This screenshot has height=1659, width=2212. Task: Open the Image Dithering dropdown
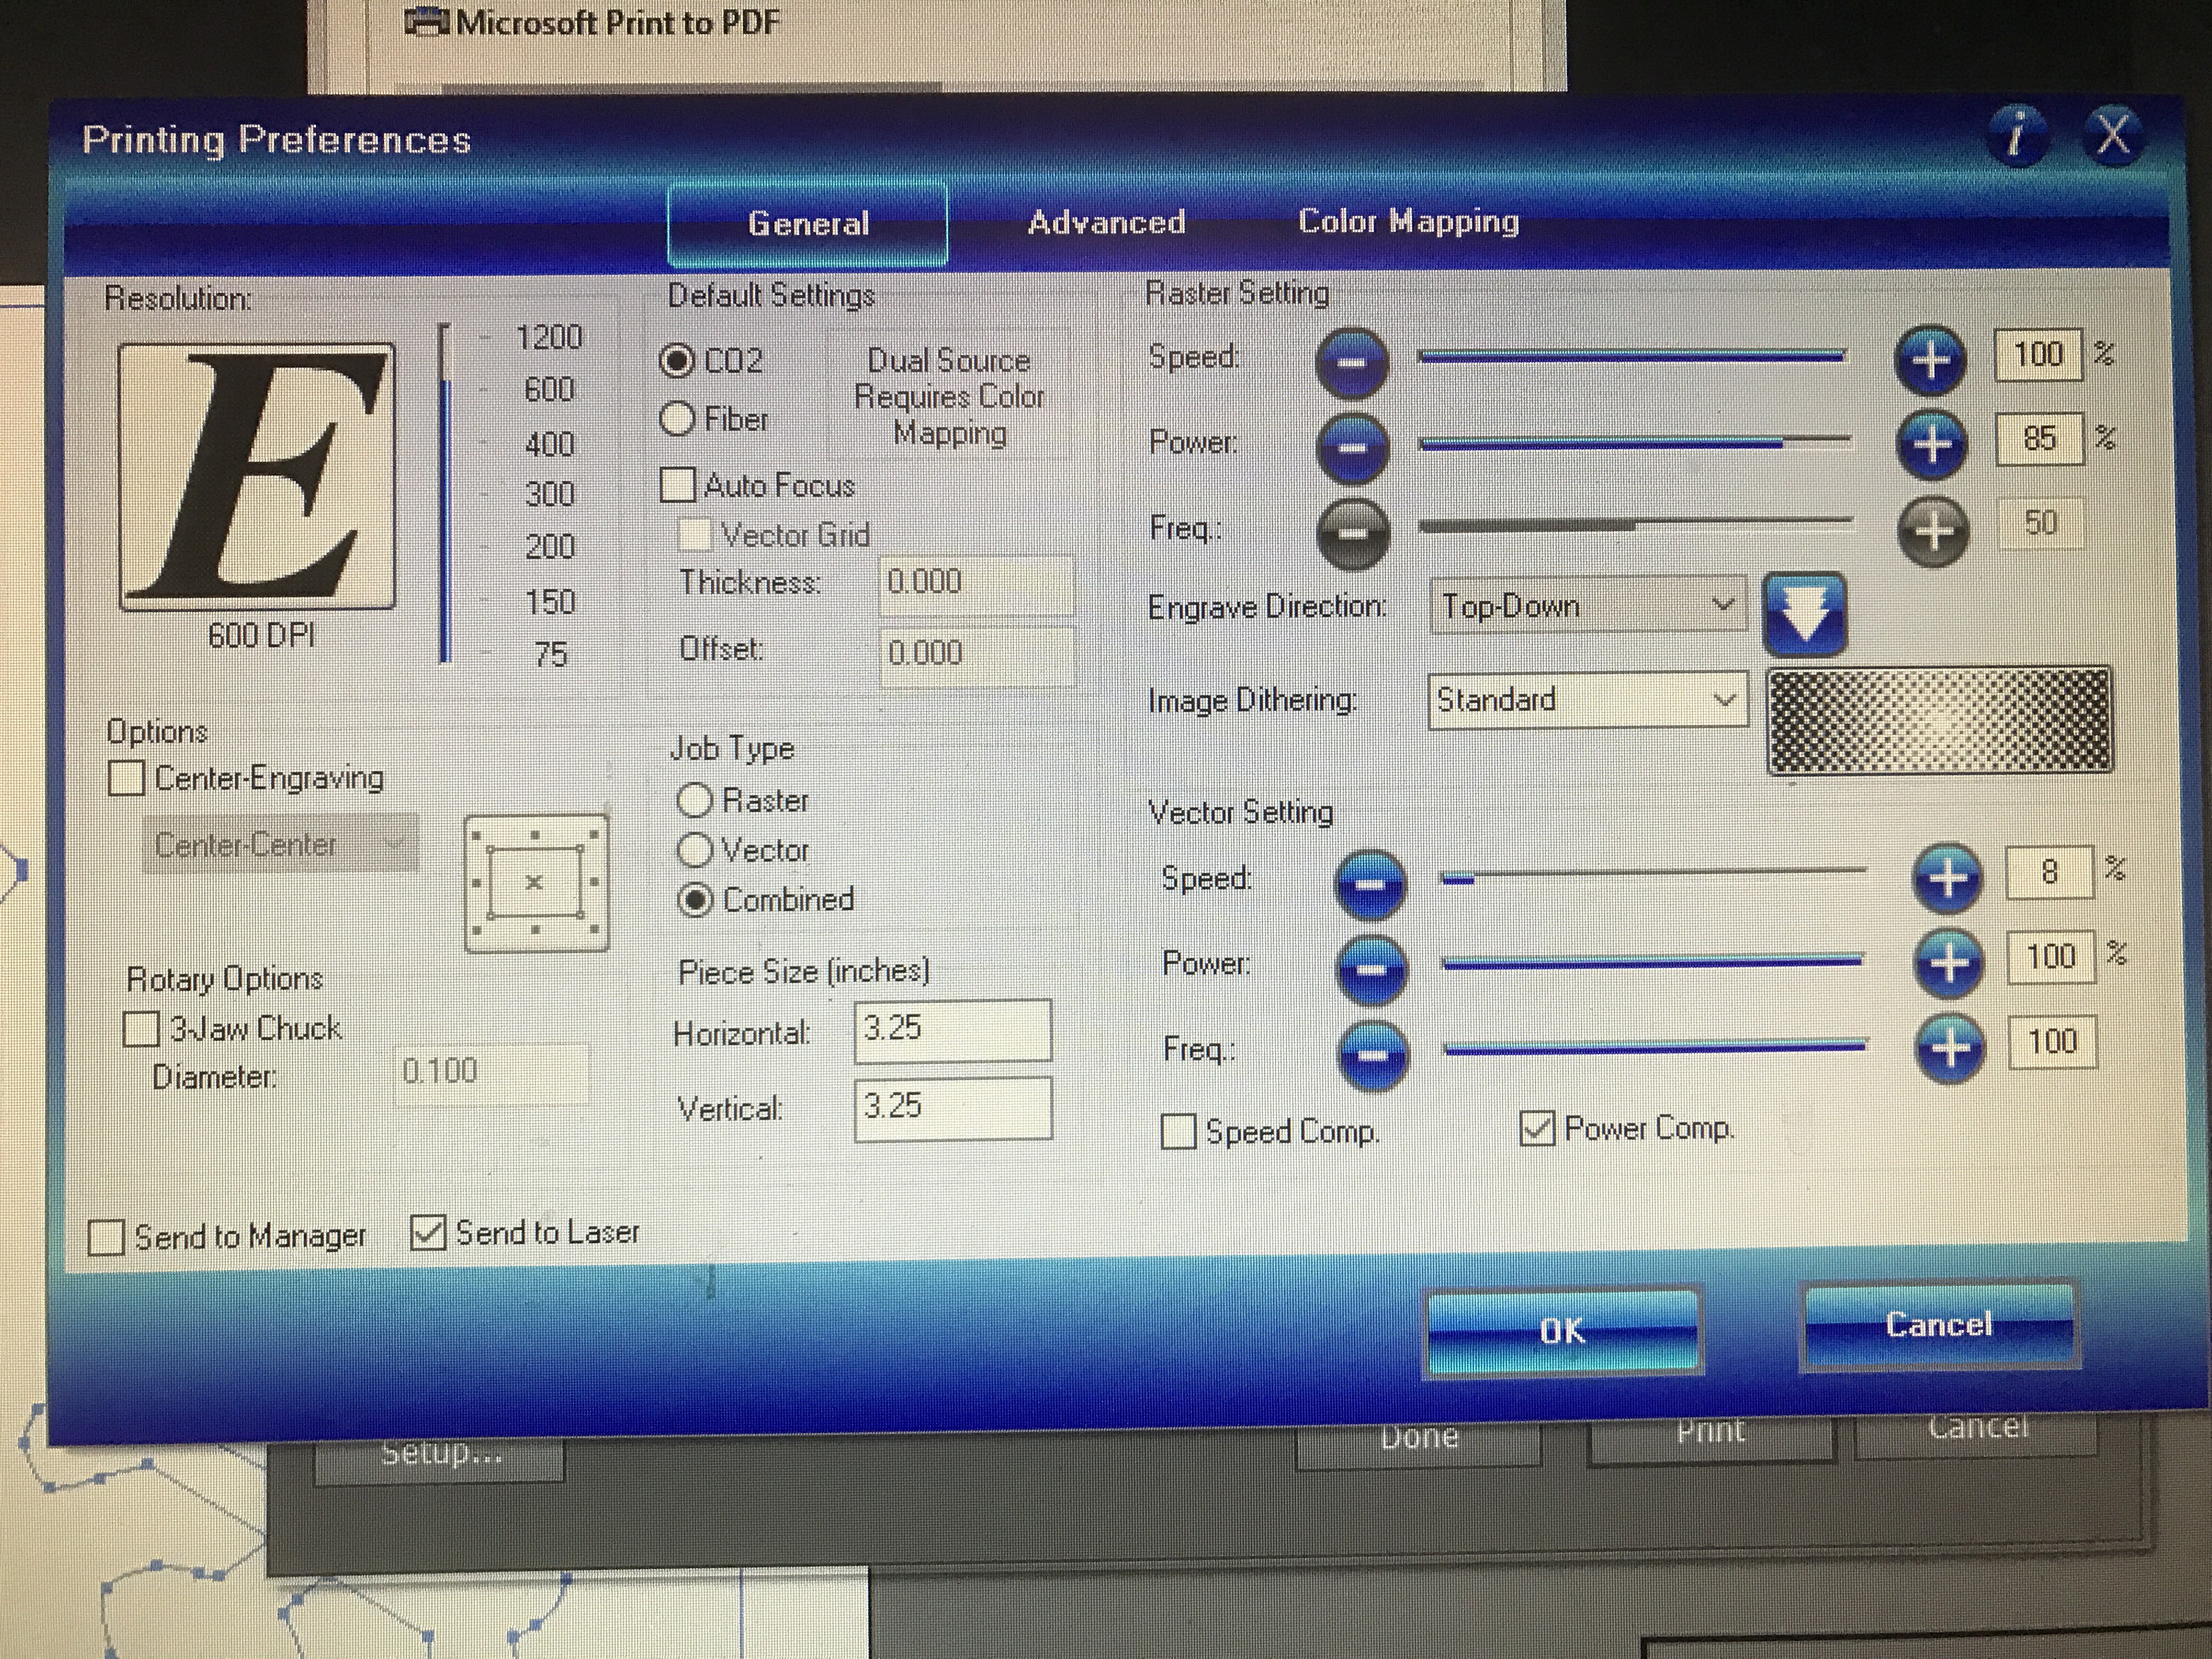[1588, 700]
